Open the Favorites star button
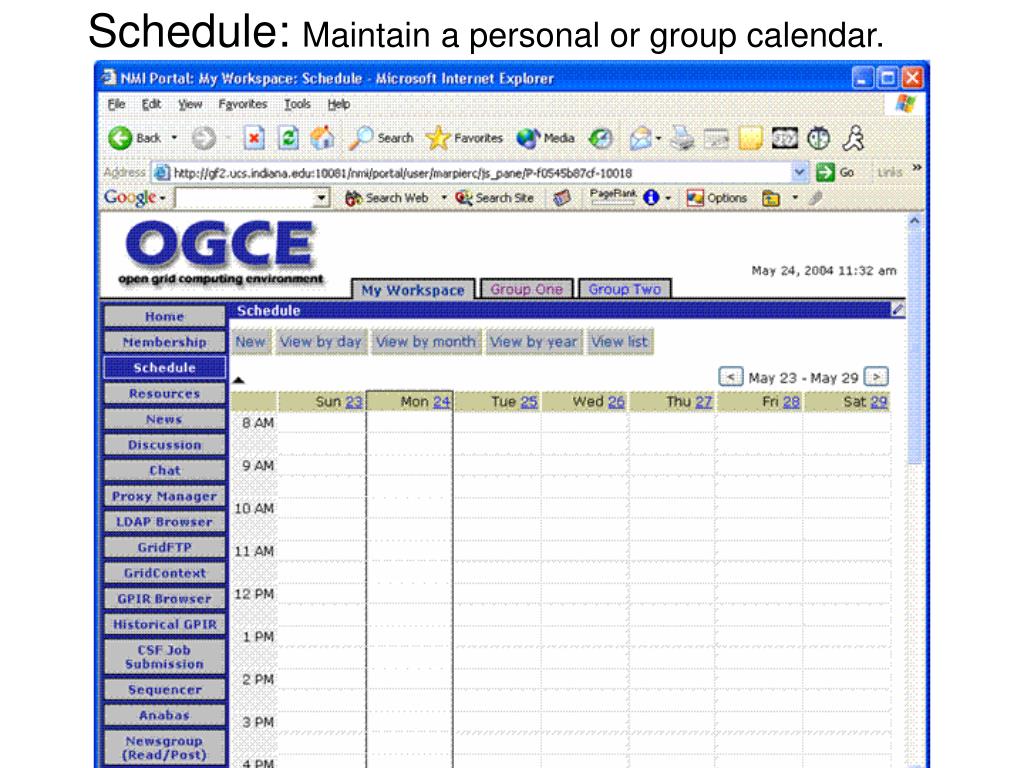This screenshot has height=768, width=1024. pyautogui.click(x=464, y=138)
